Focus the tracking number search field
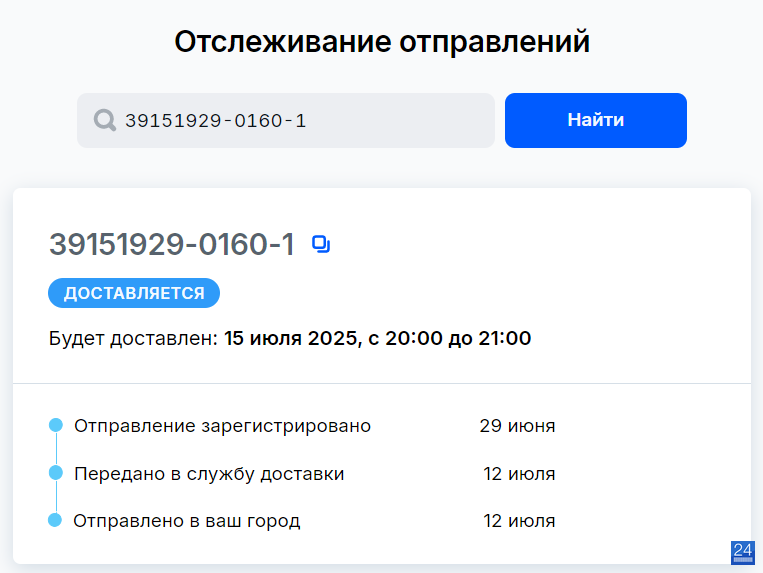763x573 pixels. [286, 120]
